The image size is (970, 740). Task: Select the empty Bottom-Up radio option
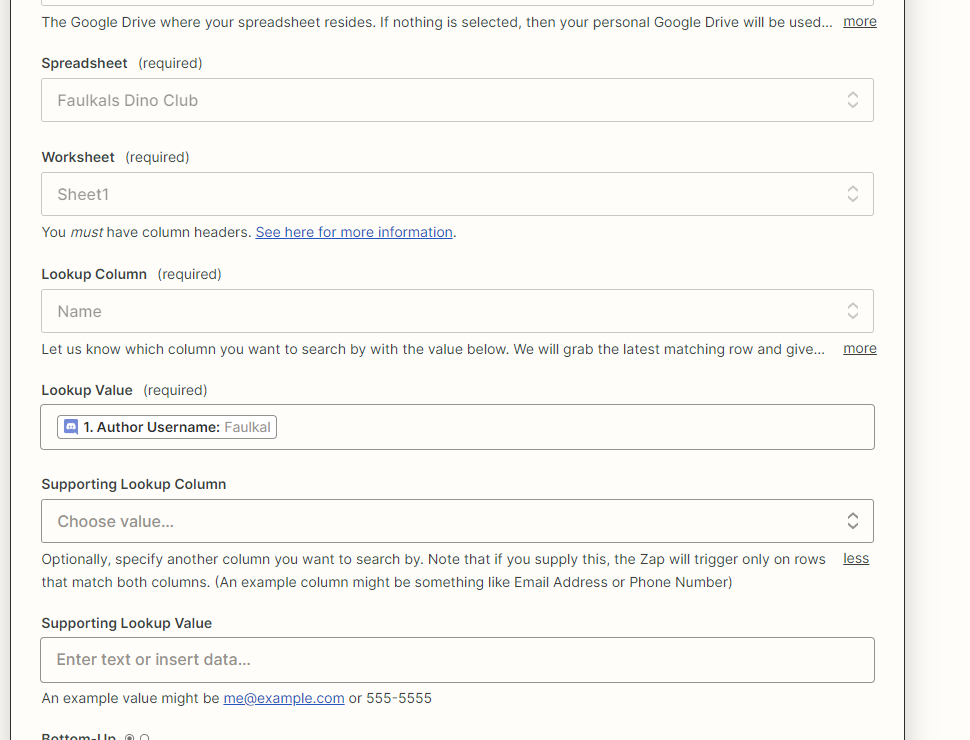tap(145, 737)
